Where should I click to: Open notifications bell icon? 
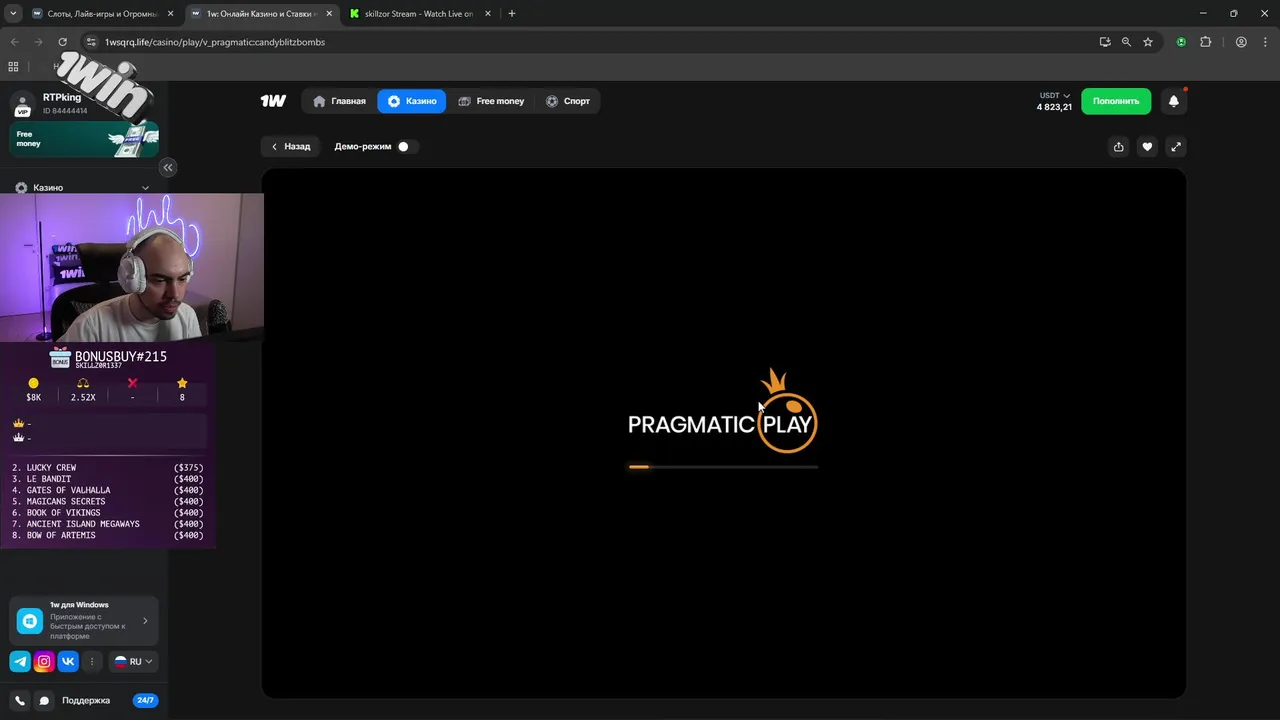(1174, 101)
